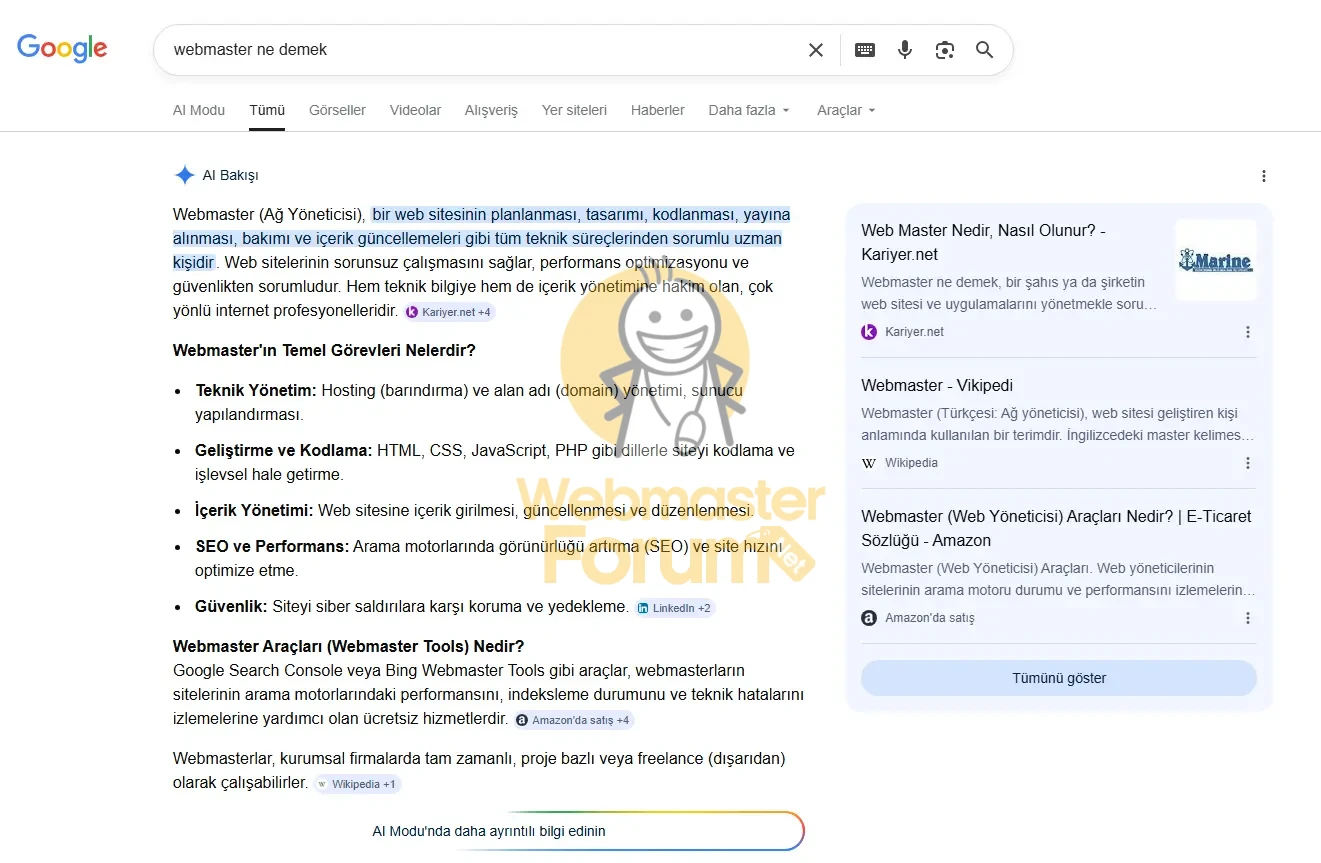Start voice search with microphone icon
The image size is (1321, 863).
tap(905, 50)
